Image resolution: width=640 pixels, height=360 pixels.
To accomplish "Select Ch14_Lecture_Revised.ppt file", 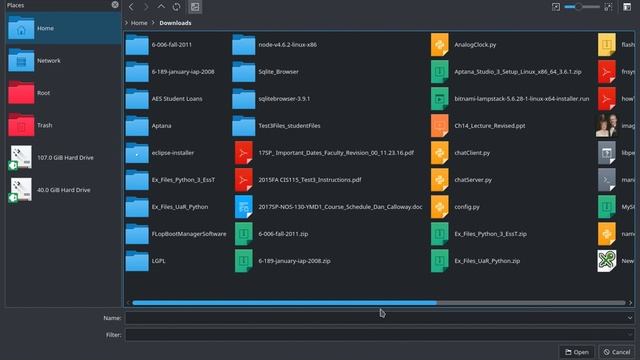I will 478,126.
